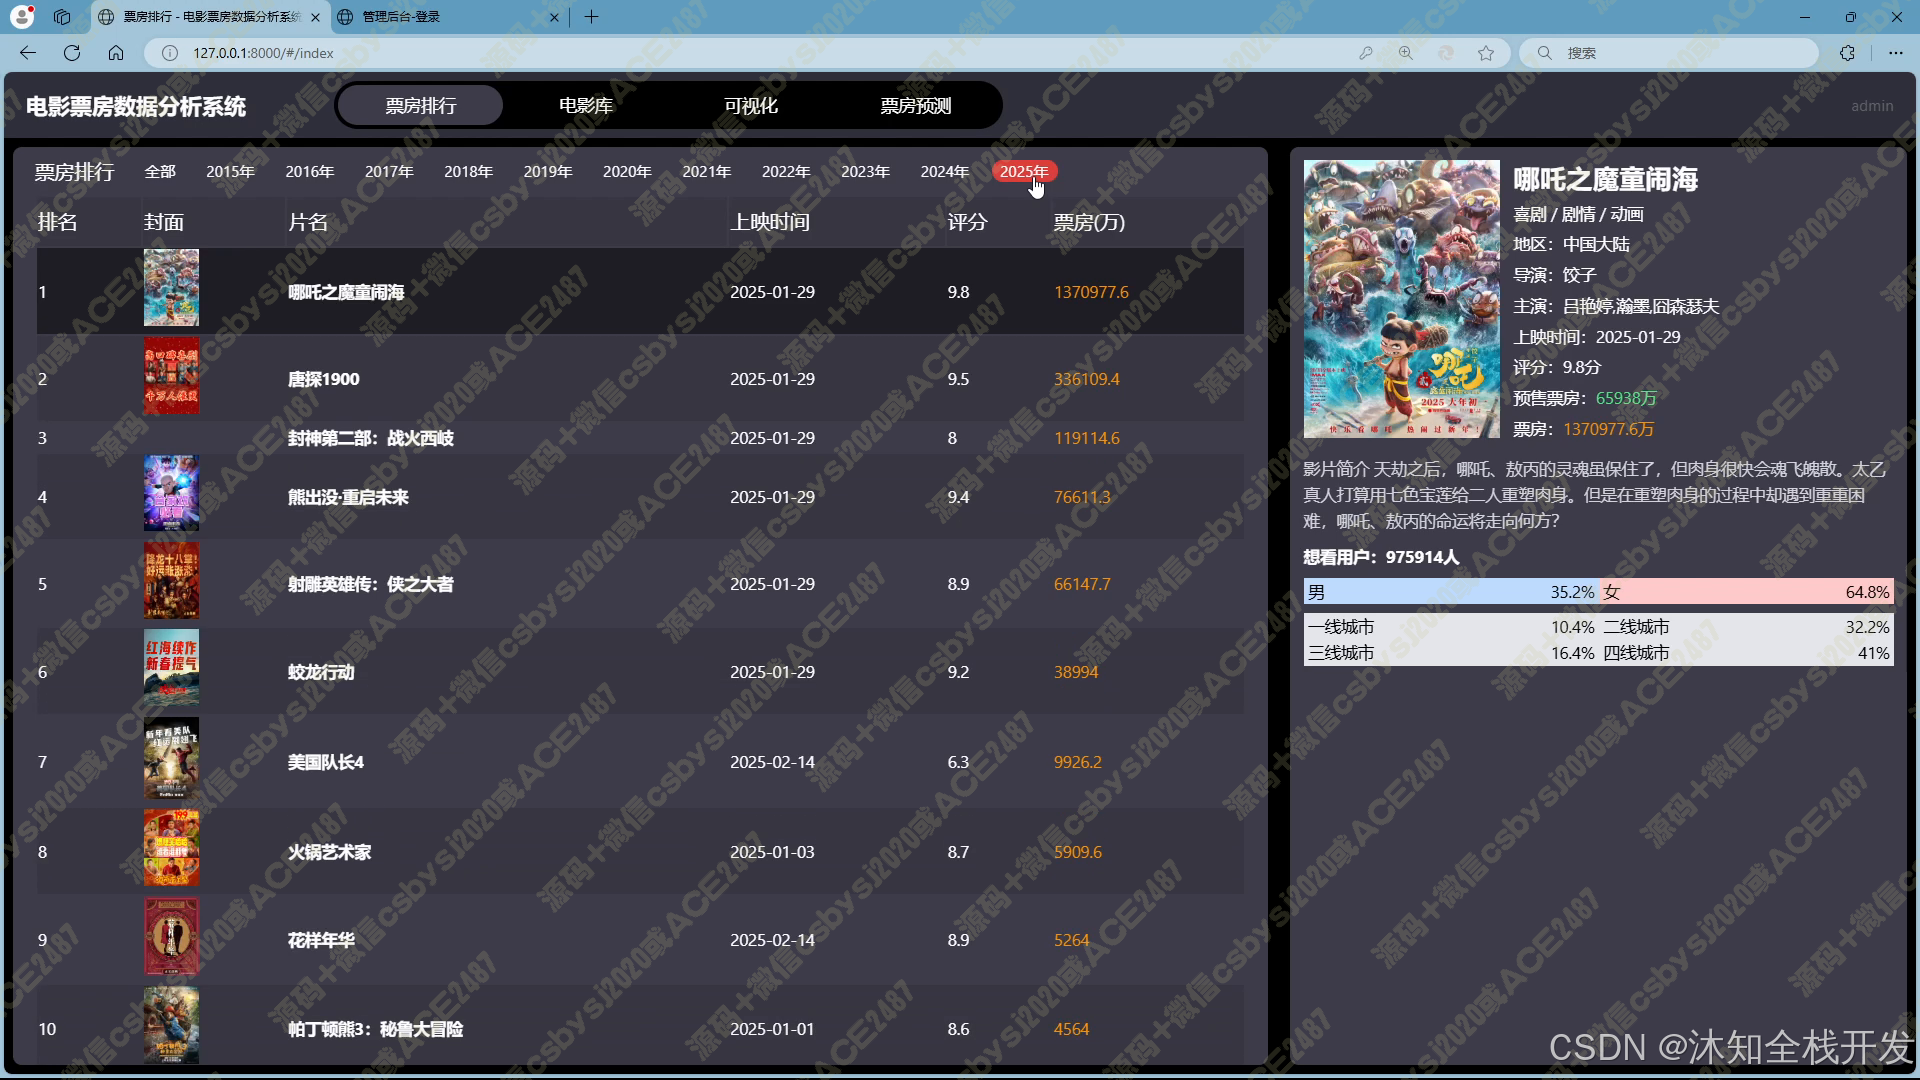Go to browser home icon

pos(116,53)
